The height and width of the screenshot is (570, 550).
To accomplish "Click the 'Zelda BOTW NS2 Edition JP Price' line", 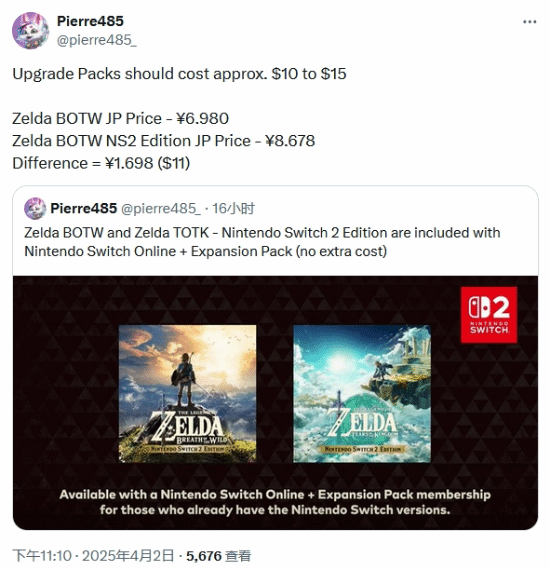I will (x=164, y=141).
